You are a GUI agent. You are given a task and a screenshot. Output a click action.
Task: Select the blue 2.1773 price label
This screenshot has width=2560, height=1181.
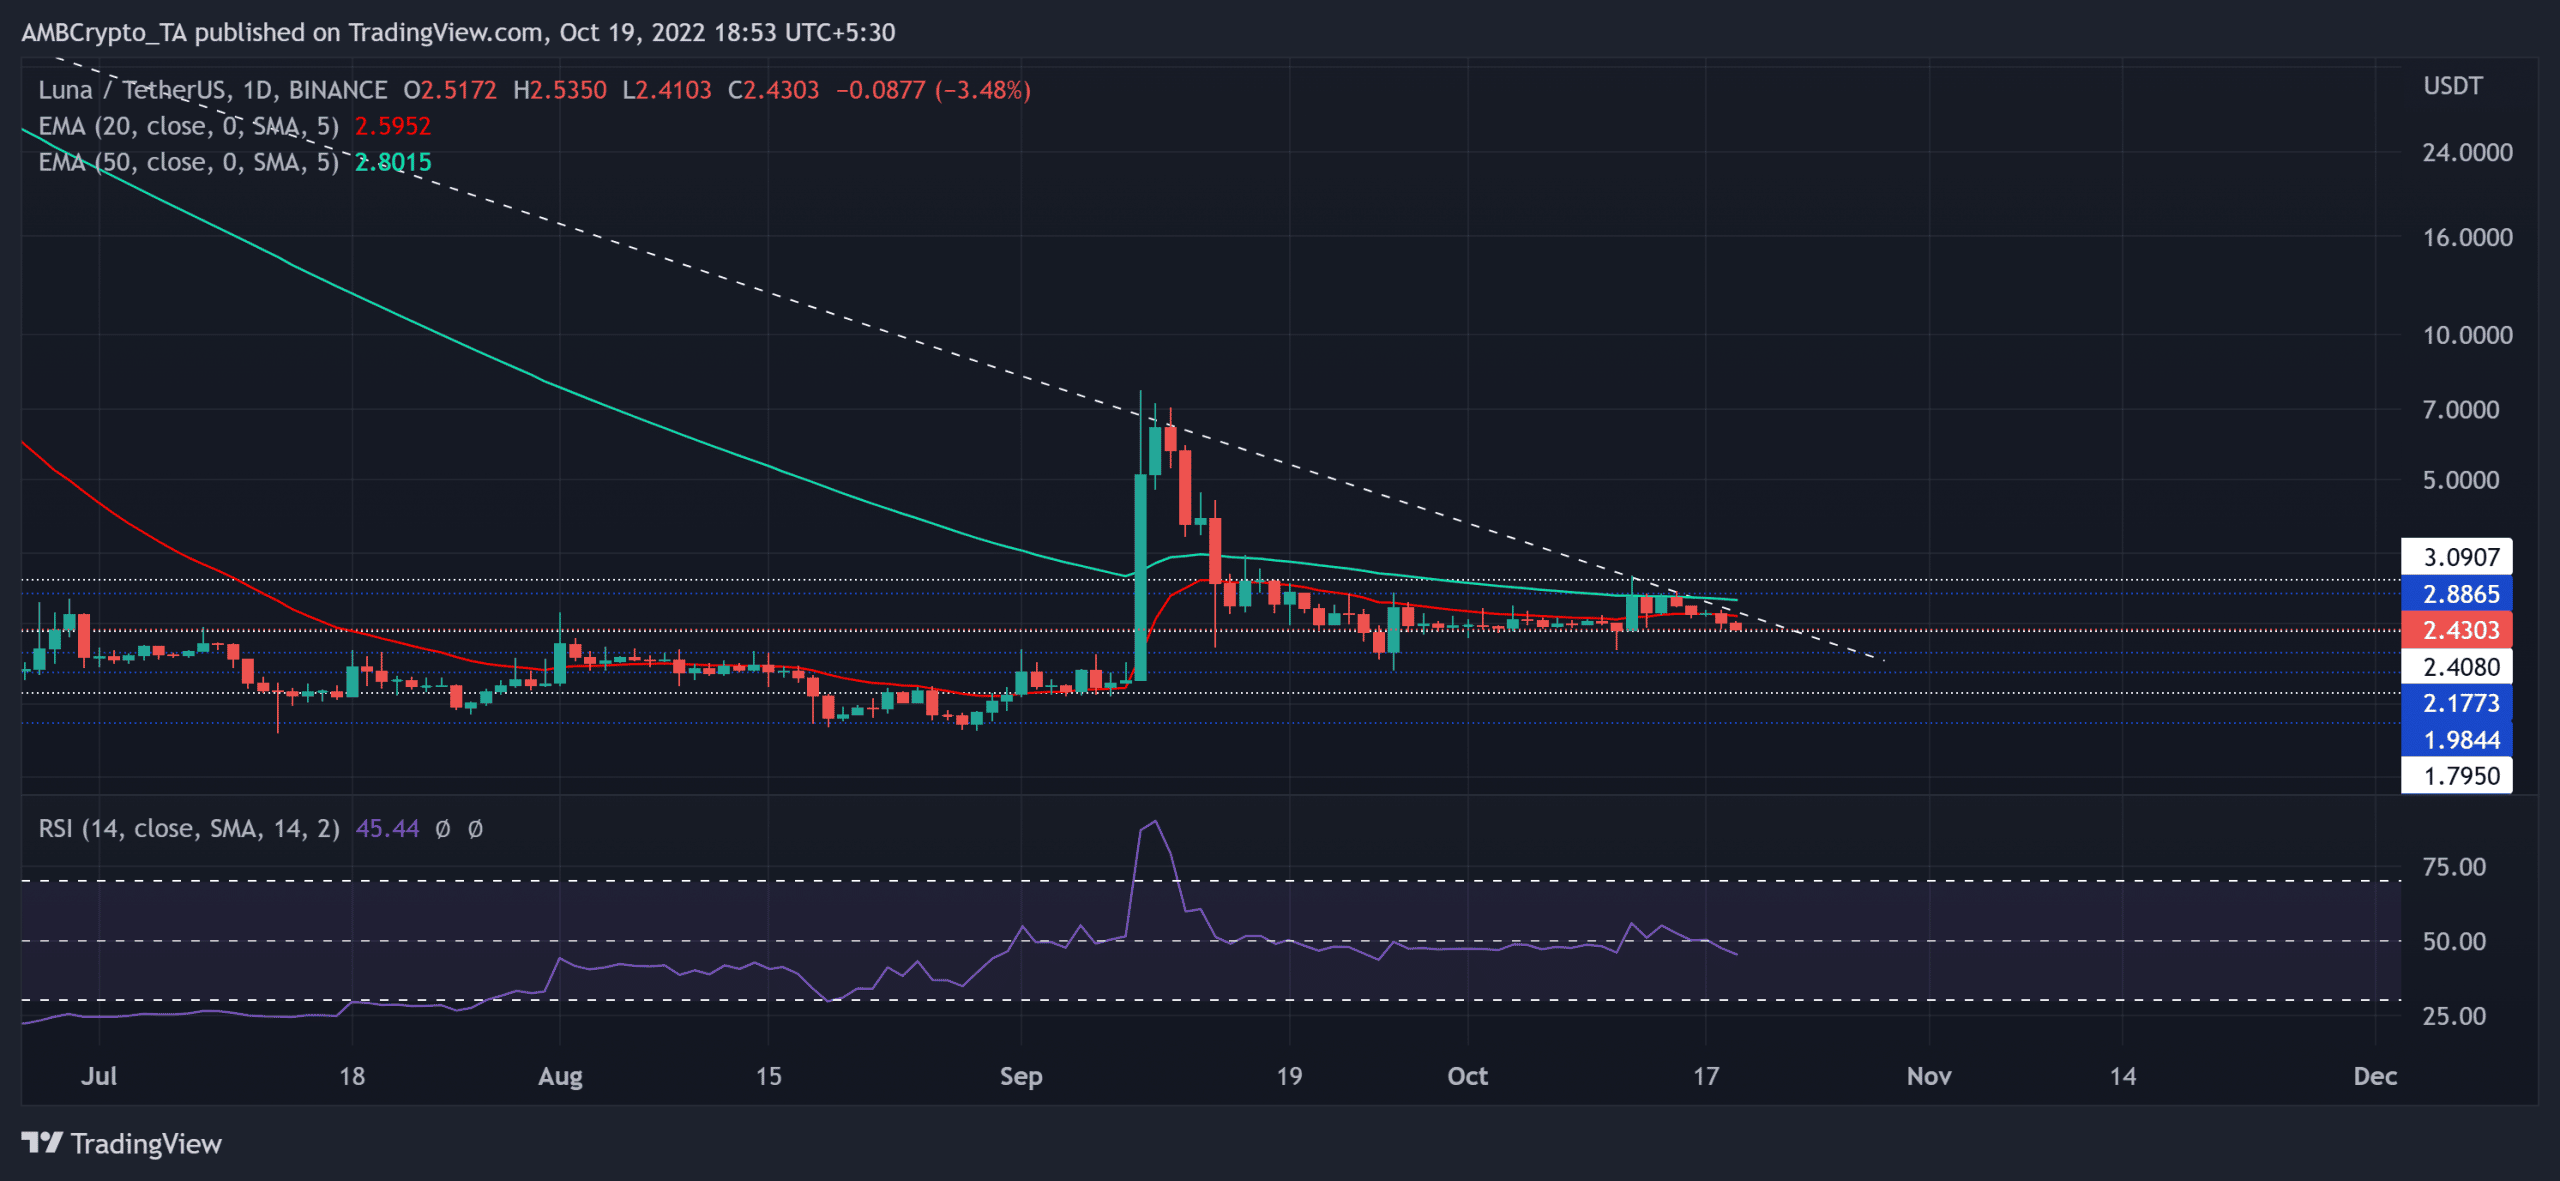tap(2457, 703)
